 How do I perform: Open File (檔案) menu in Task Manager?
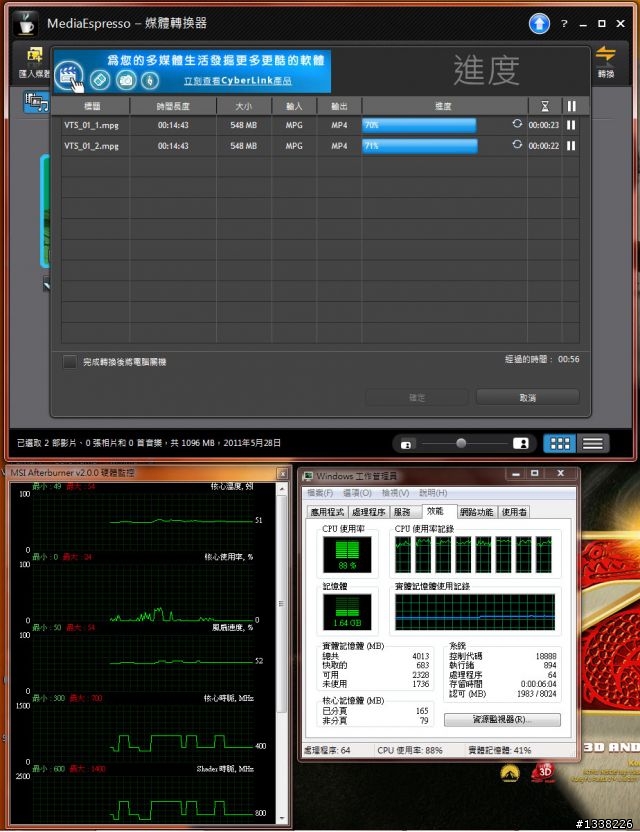pyautogui.click(x=320, y=493)
